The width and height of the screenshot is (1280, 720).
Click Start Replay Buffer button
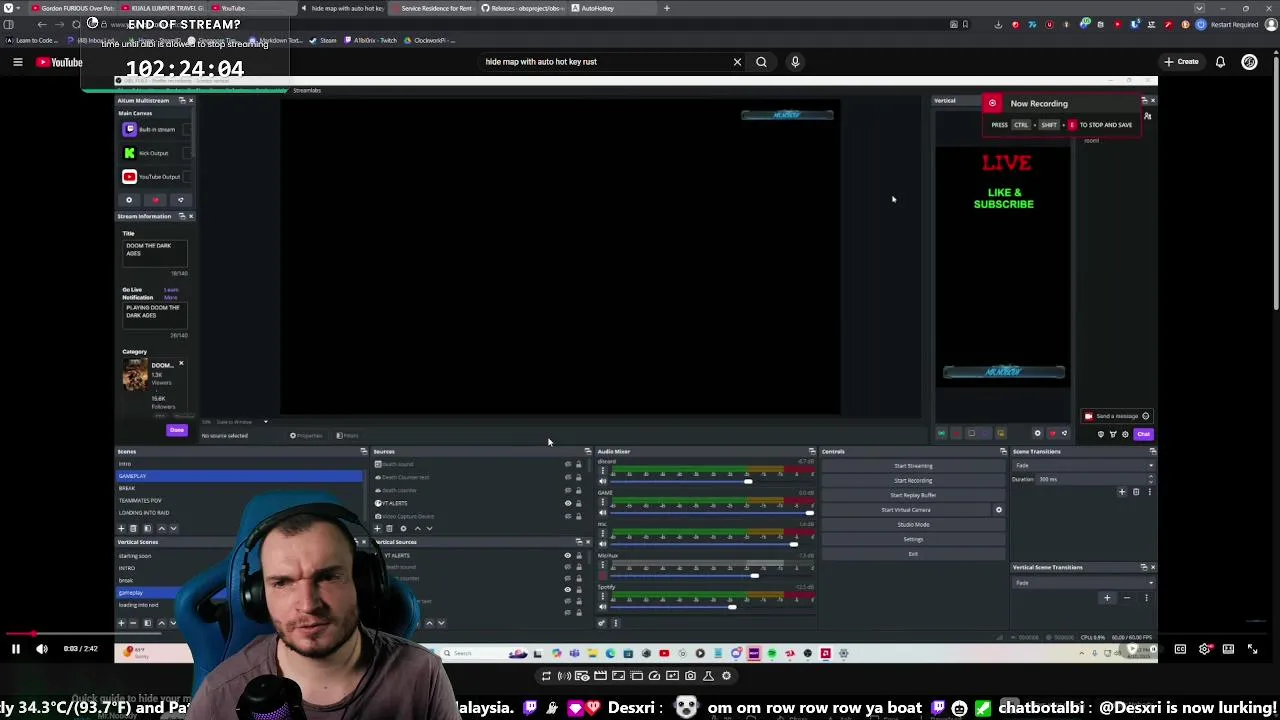pyautogui.click(x=913, y=495)
